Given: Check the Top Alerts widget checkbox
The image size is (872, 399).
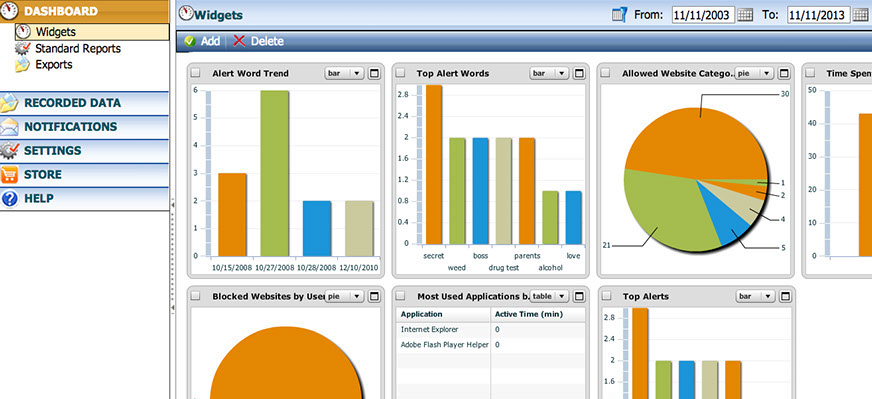Looking at the screenshot, I should [606, 297].
